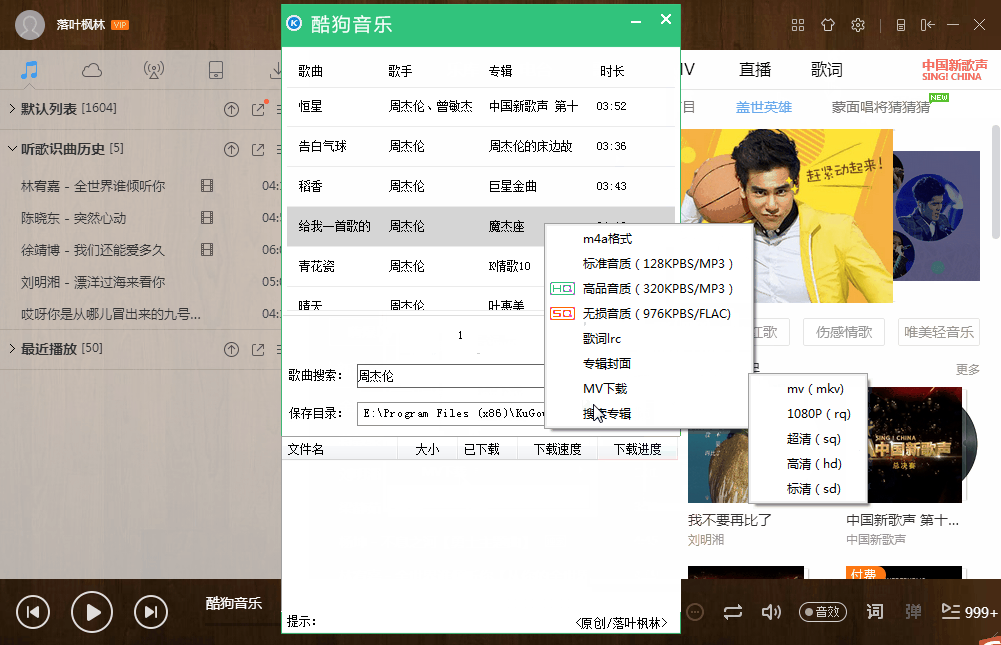Open the skin (shirt) icon
This screenshot has height=645, width=1001.
tap(828, 25)
